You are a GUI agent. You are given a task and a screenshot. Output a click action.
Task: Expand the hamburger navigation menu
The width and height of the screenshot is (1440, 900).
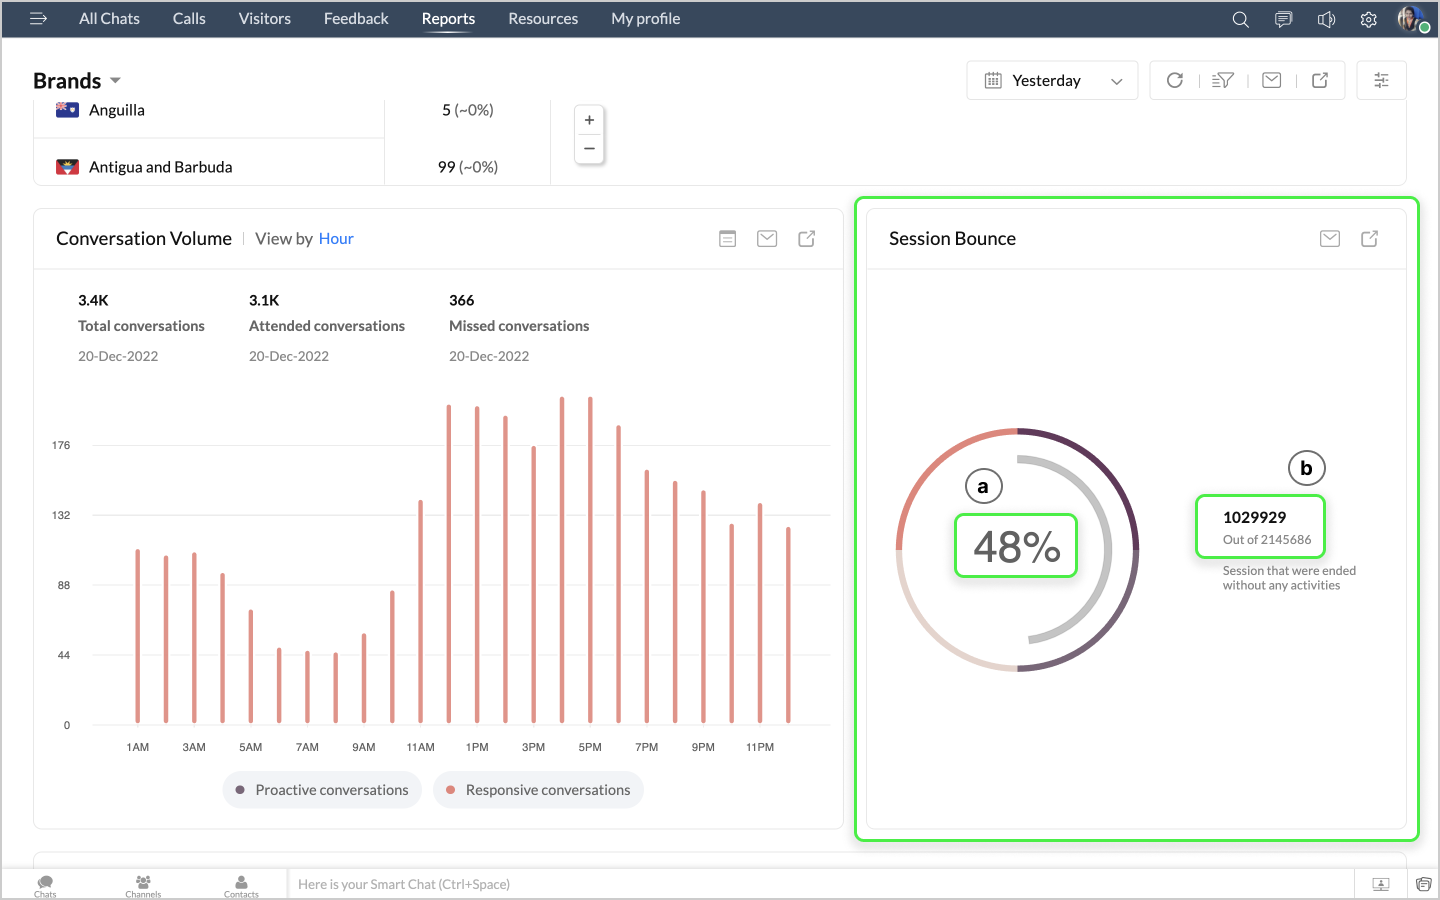38,18
